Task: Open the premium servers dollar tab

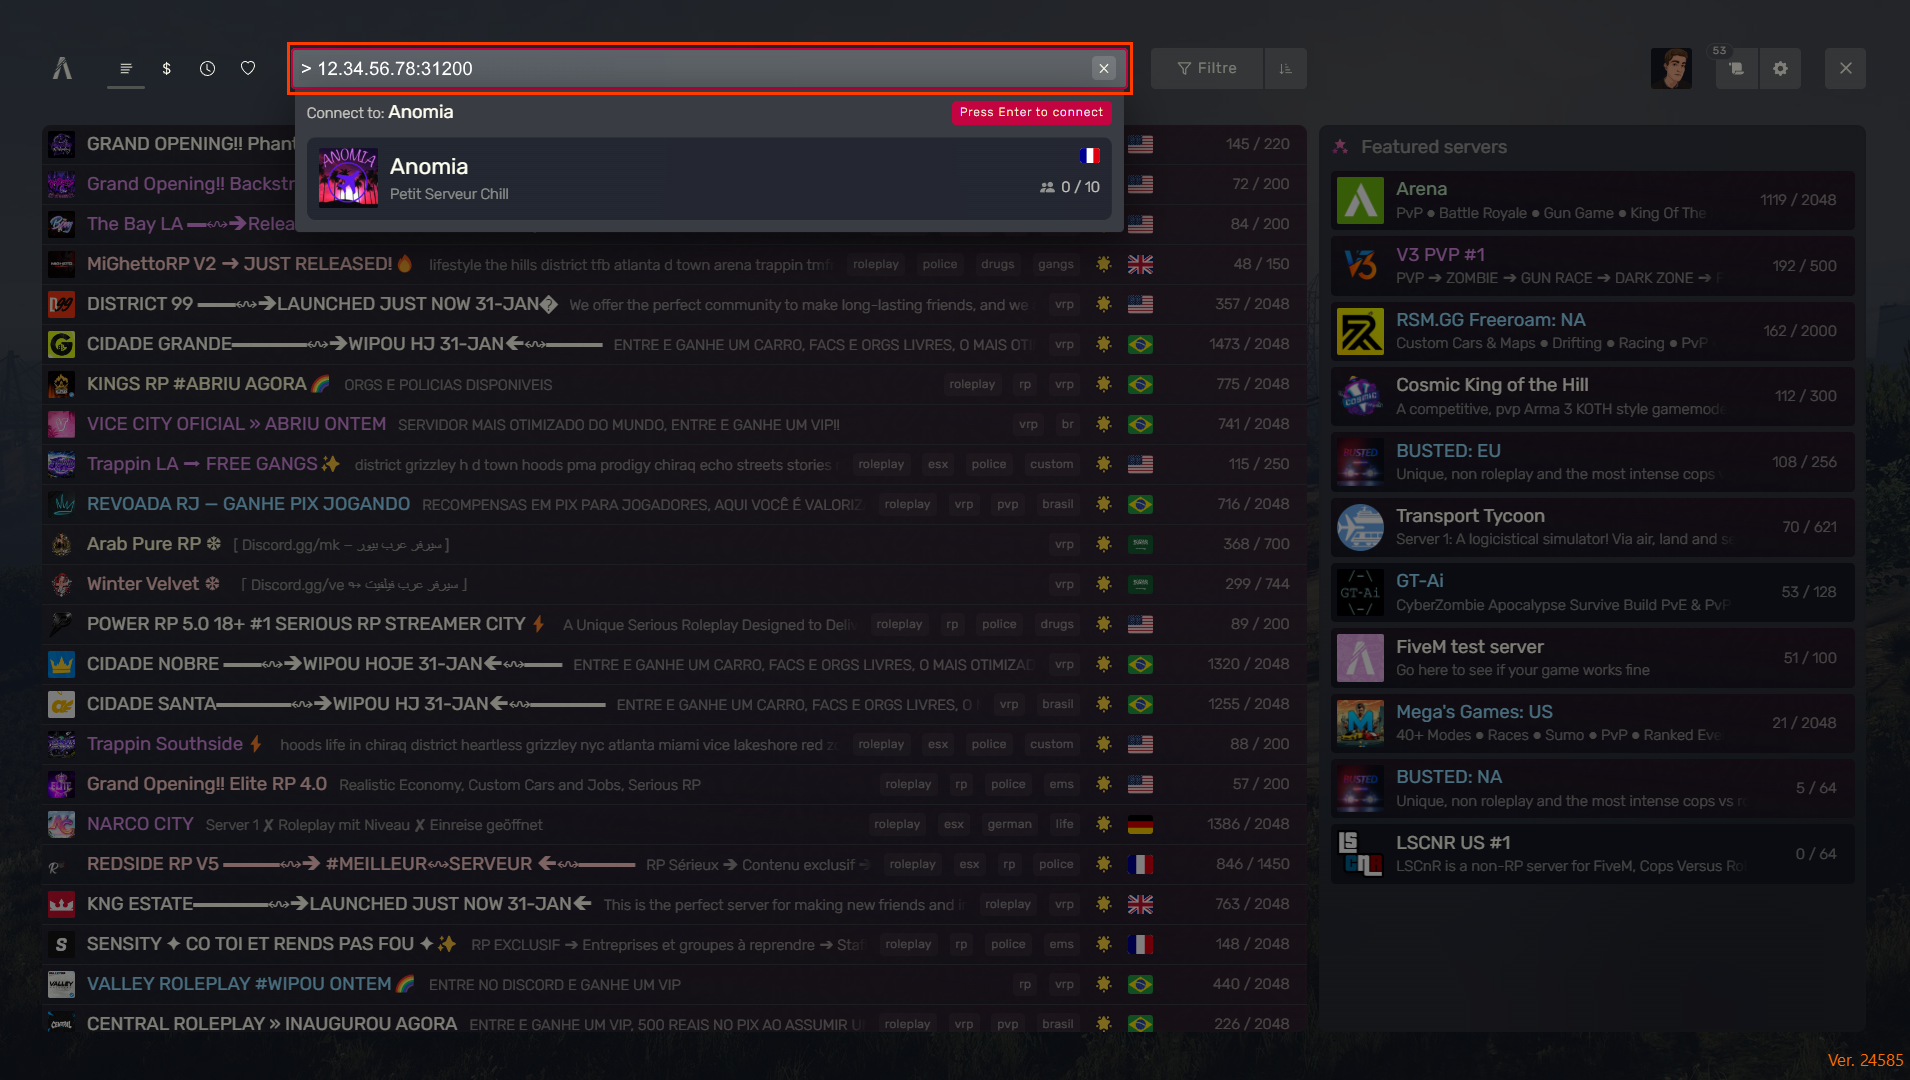Action: click(167, 68)
